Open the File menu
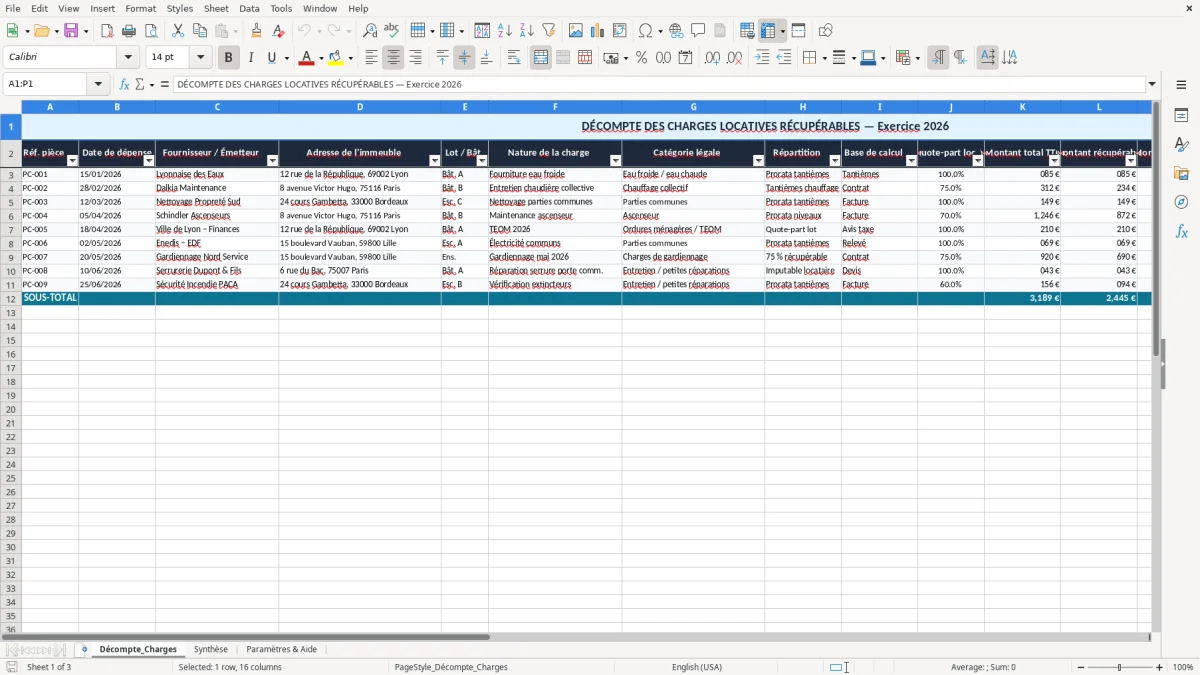This screenshot has height=675, width=1200. pyautogui.click(x=13, y=8)
